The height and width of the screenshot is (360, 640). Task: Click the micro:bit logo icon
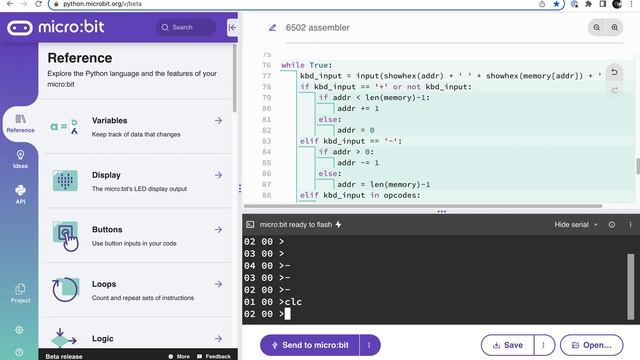tap(20, 28)
